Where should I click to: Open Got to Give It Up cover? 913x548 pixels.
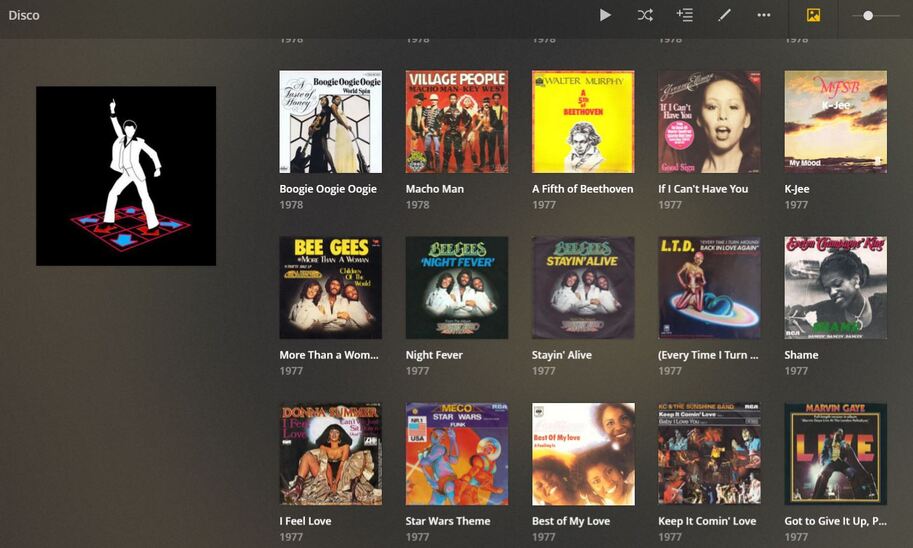836,454
